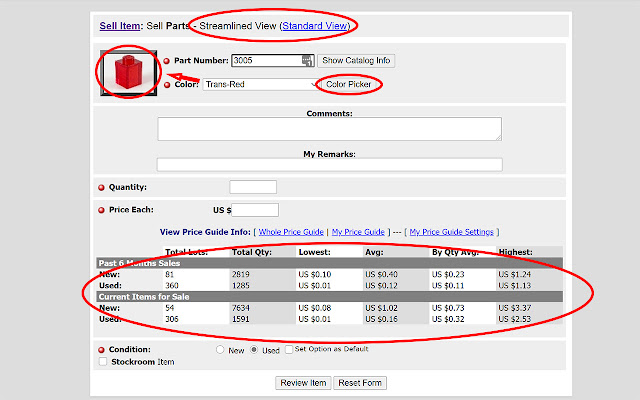Click the red bullet beside Condition
This screenshot has height=400, width=640.
tap(102, 350)
